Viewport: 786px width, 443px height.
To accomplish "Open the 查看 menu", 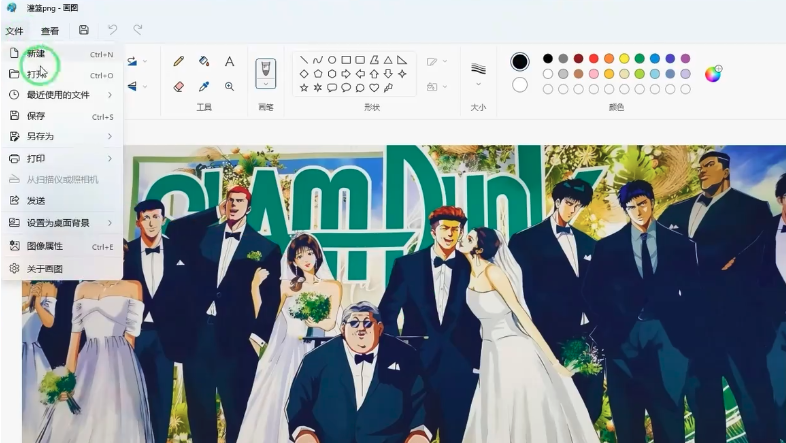I will point(50,31).
